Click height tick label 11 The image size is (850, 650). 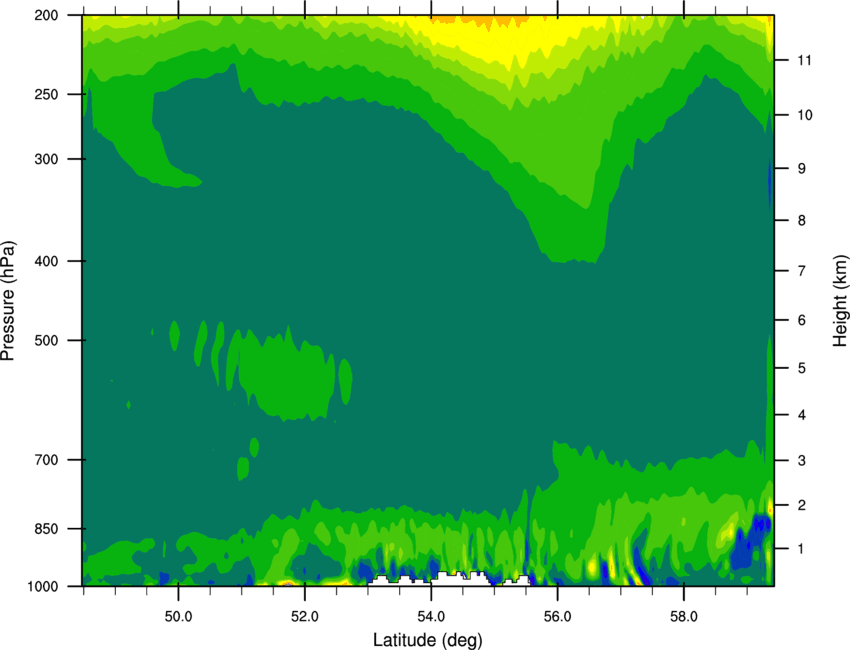point(804,60)
